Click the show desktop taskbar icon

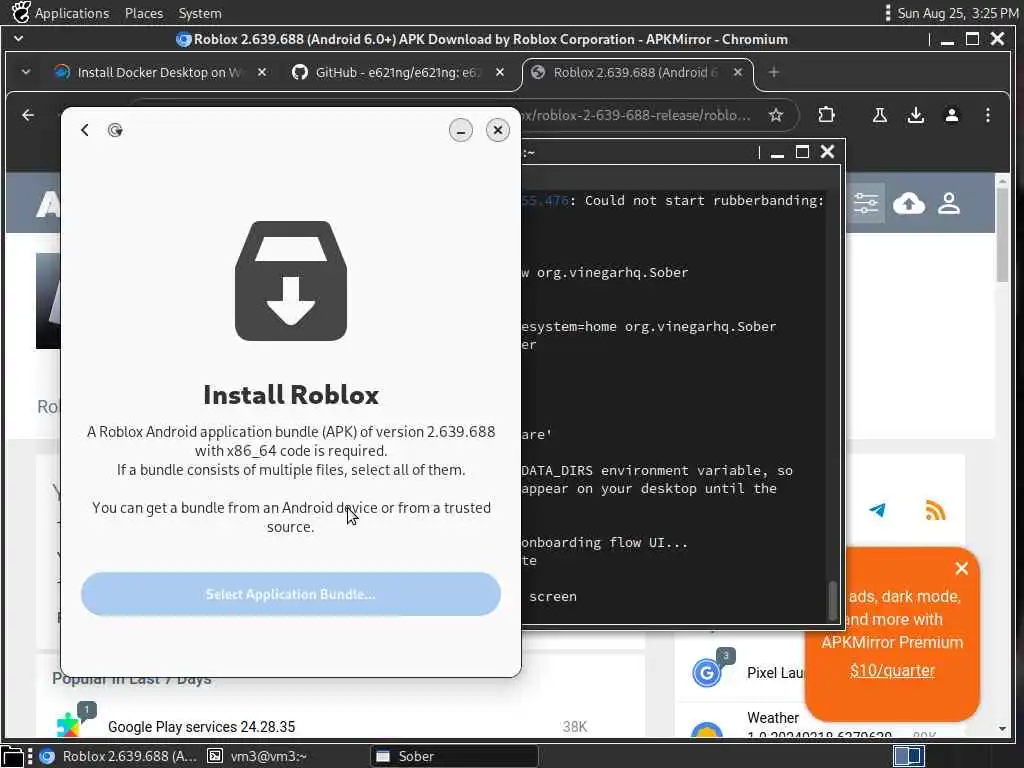pos(12,756)
